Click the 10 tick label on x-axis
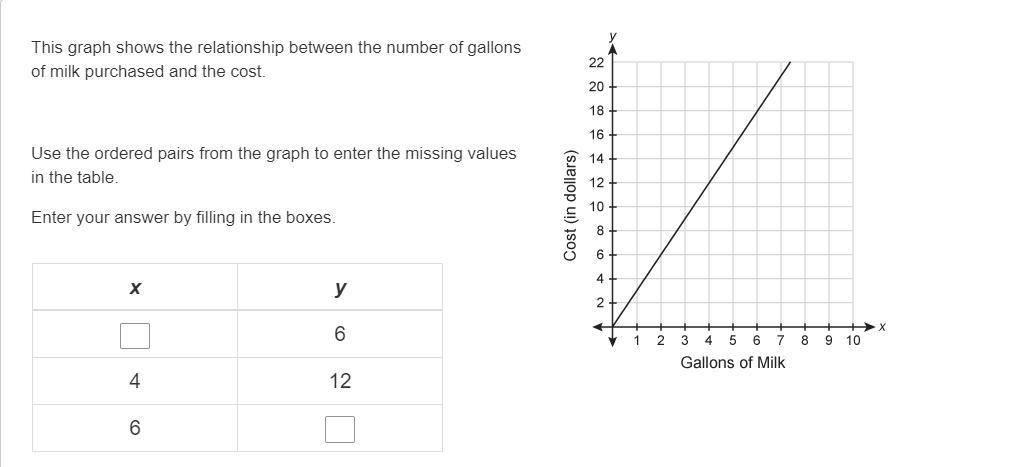The width and height of the screenshot is (1024, 467). pos(853,340)
